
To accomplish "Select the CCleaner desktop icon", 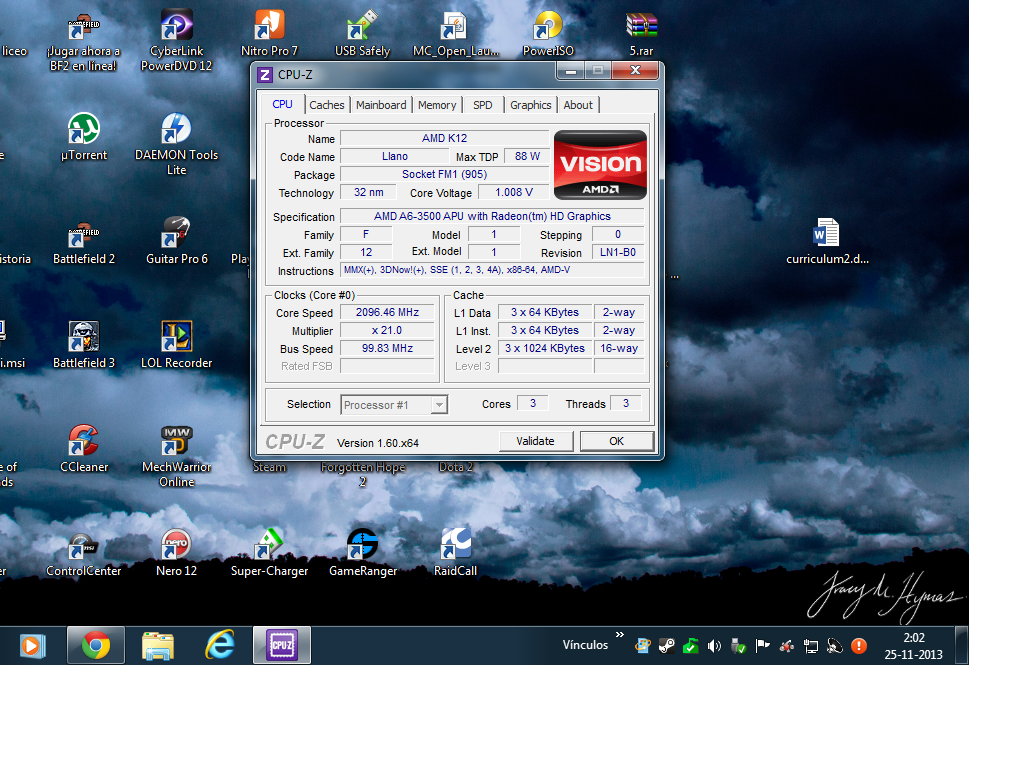I will click(x=84, y=449).
